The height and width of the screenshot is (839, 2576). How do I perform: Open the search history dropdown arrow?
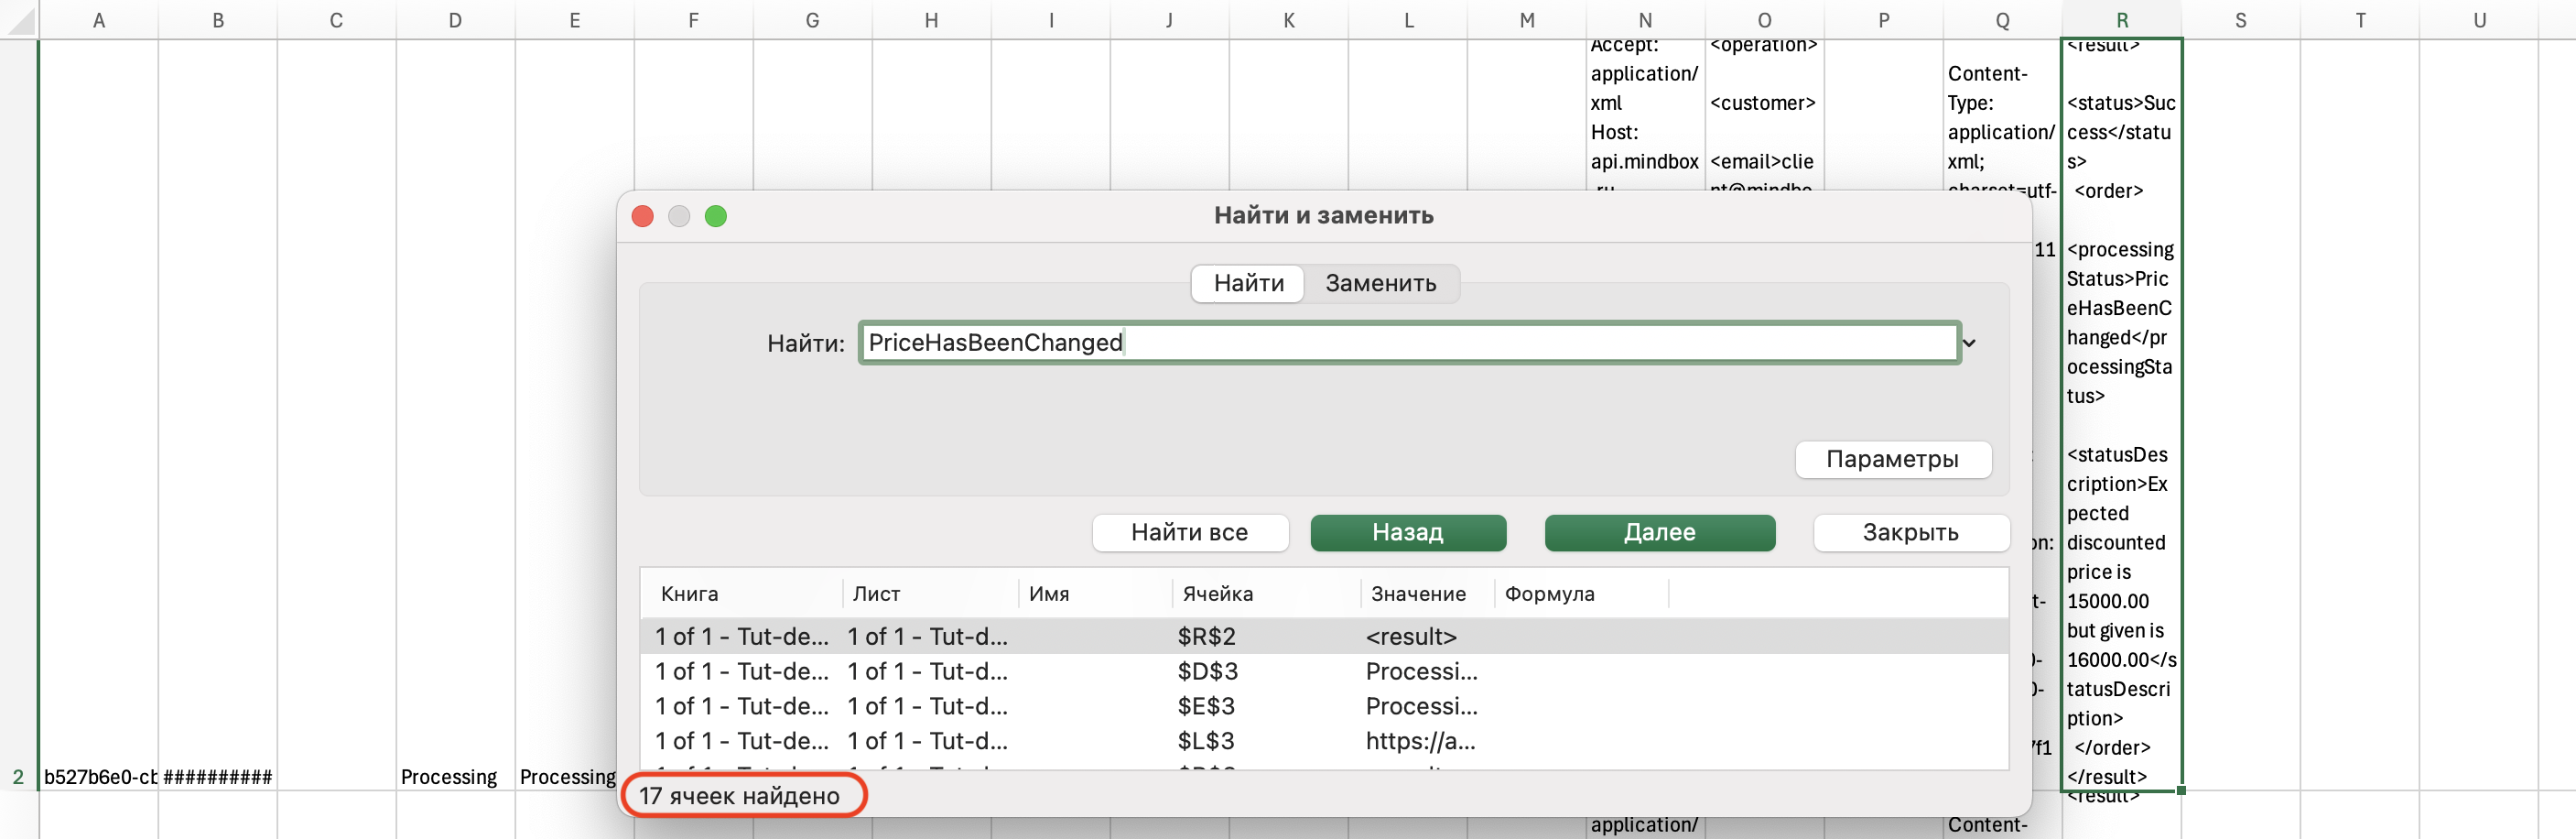coord(1969,343)
